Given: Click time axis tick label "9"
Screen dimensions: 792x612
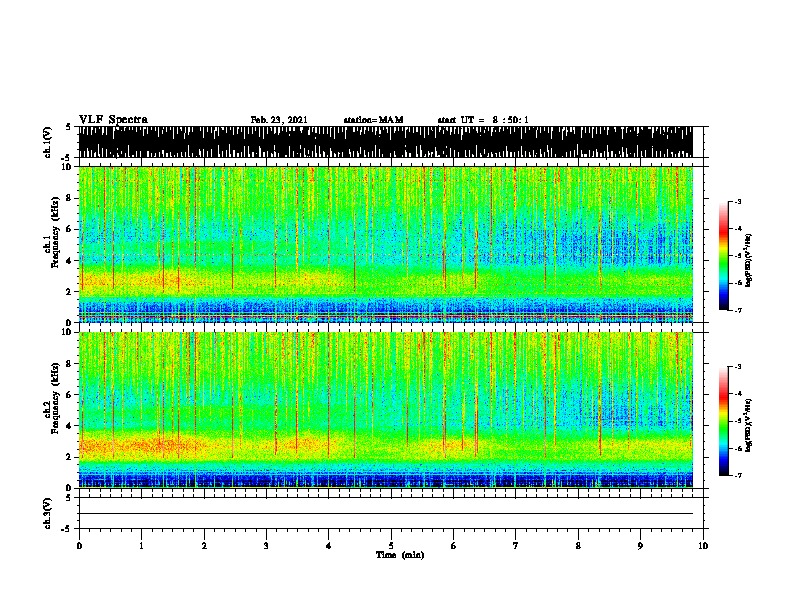Looking at the screenshot, I should point(640,546).
